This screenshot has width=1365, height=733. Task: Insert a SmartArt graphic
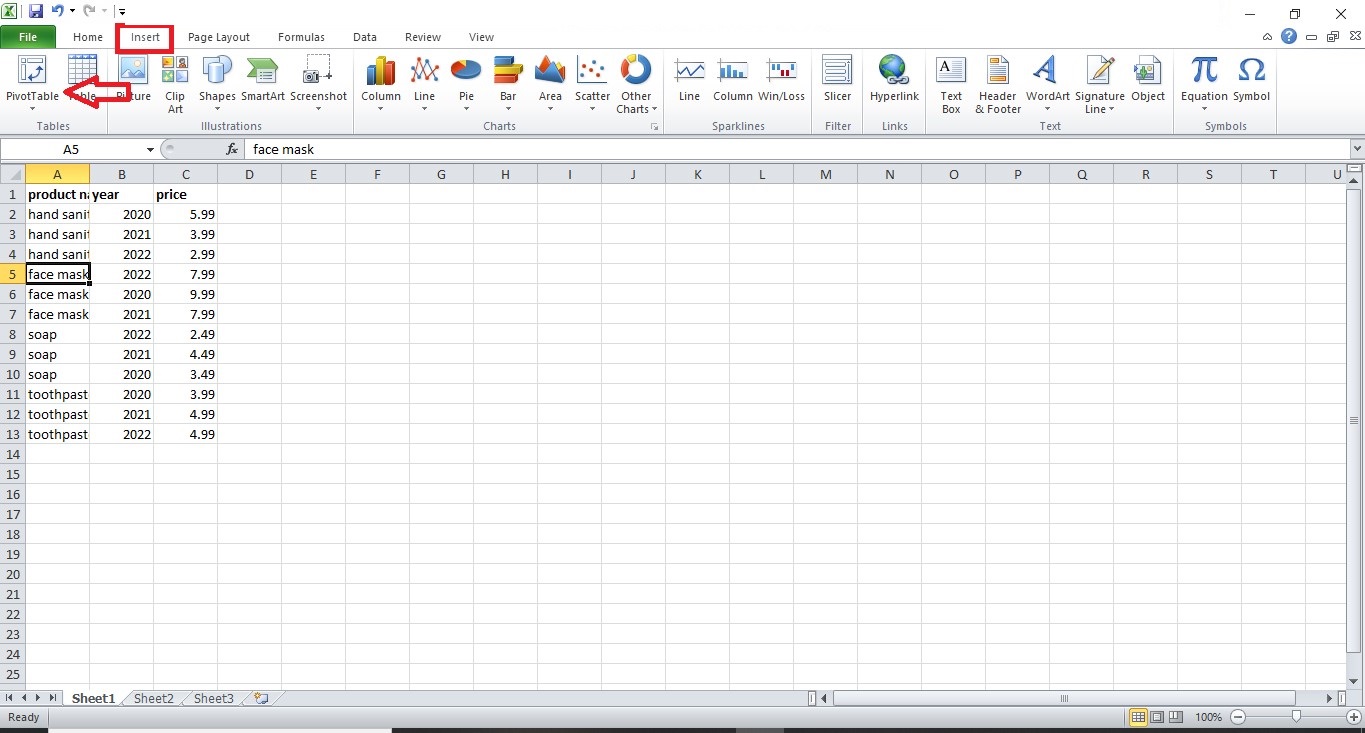coord(262,80)
